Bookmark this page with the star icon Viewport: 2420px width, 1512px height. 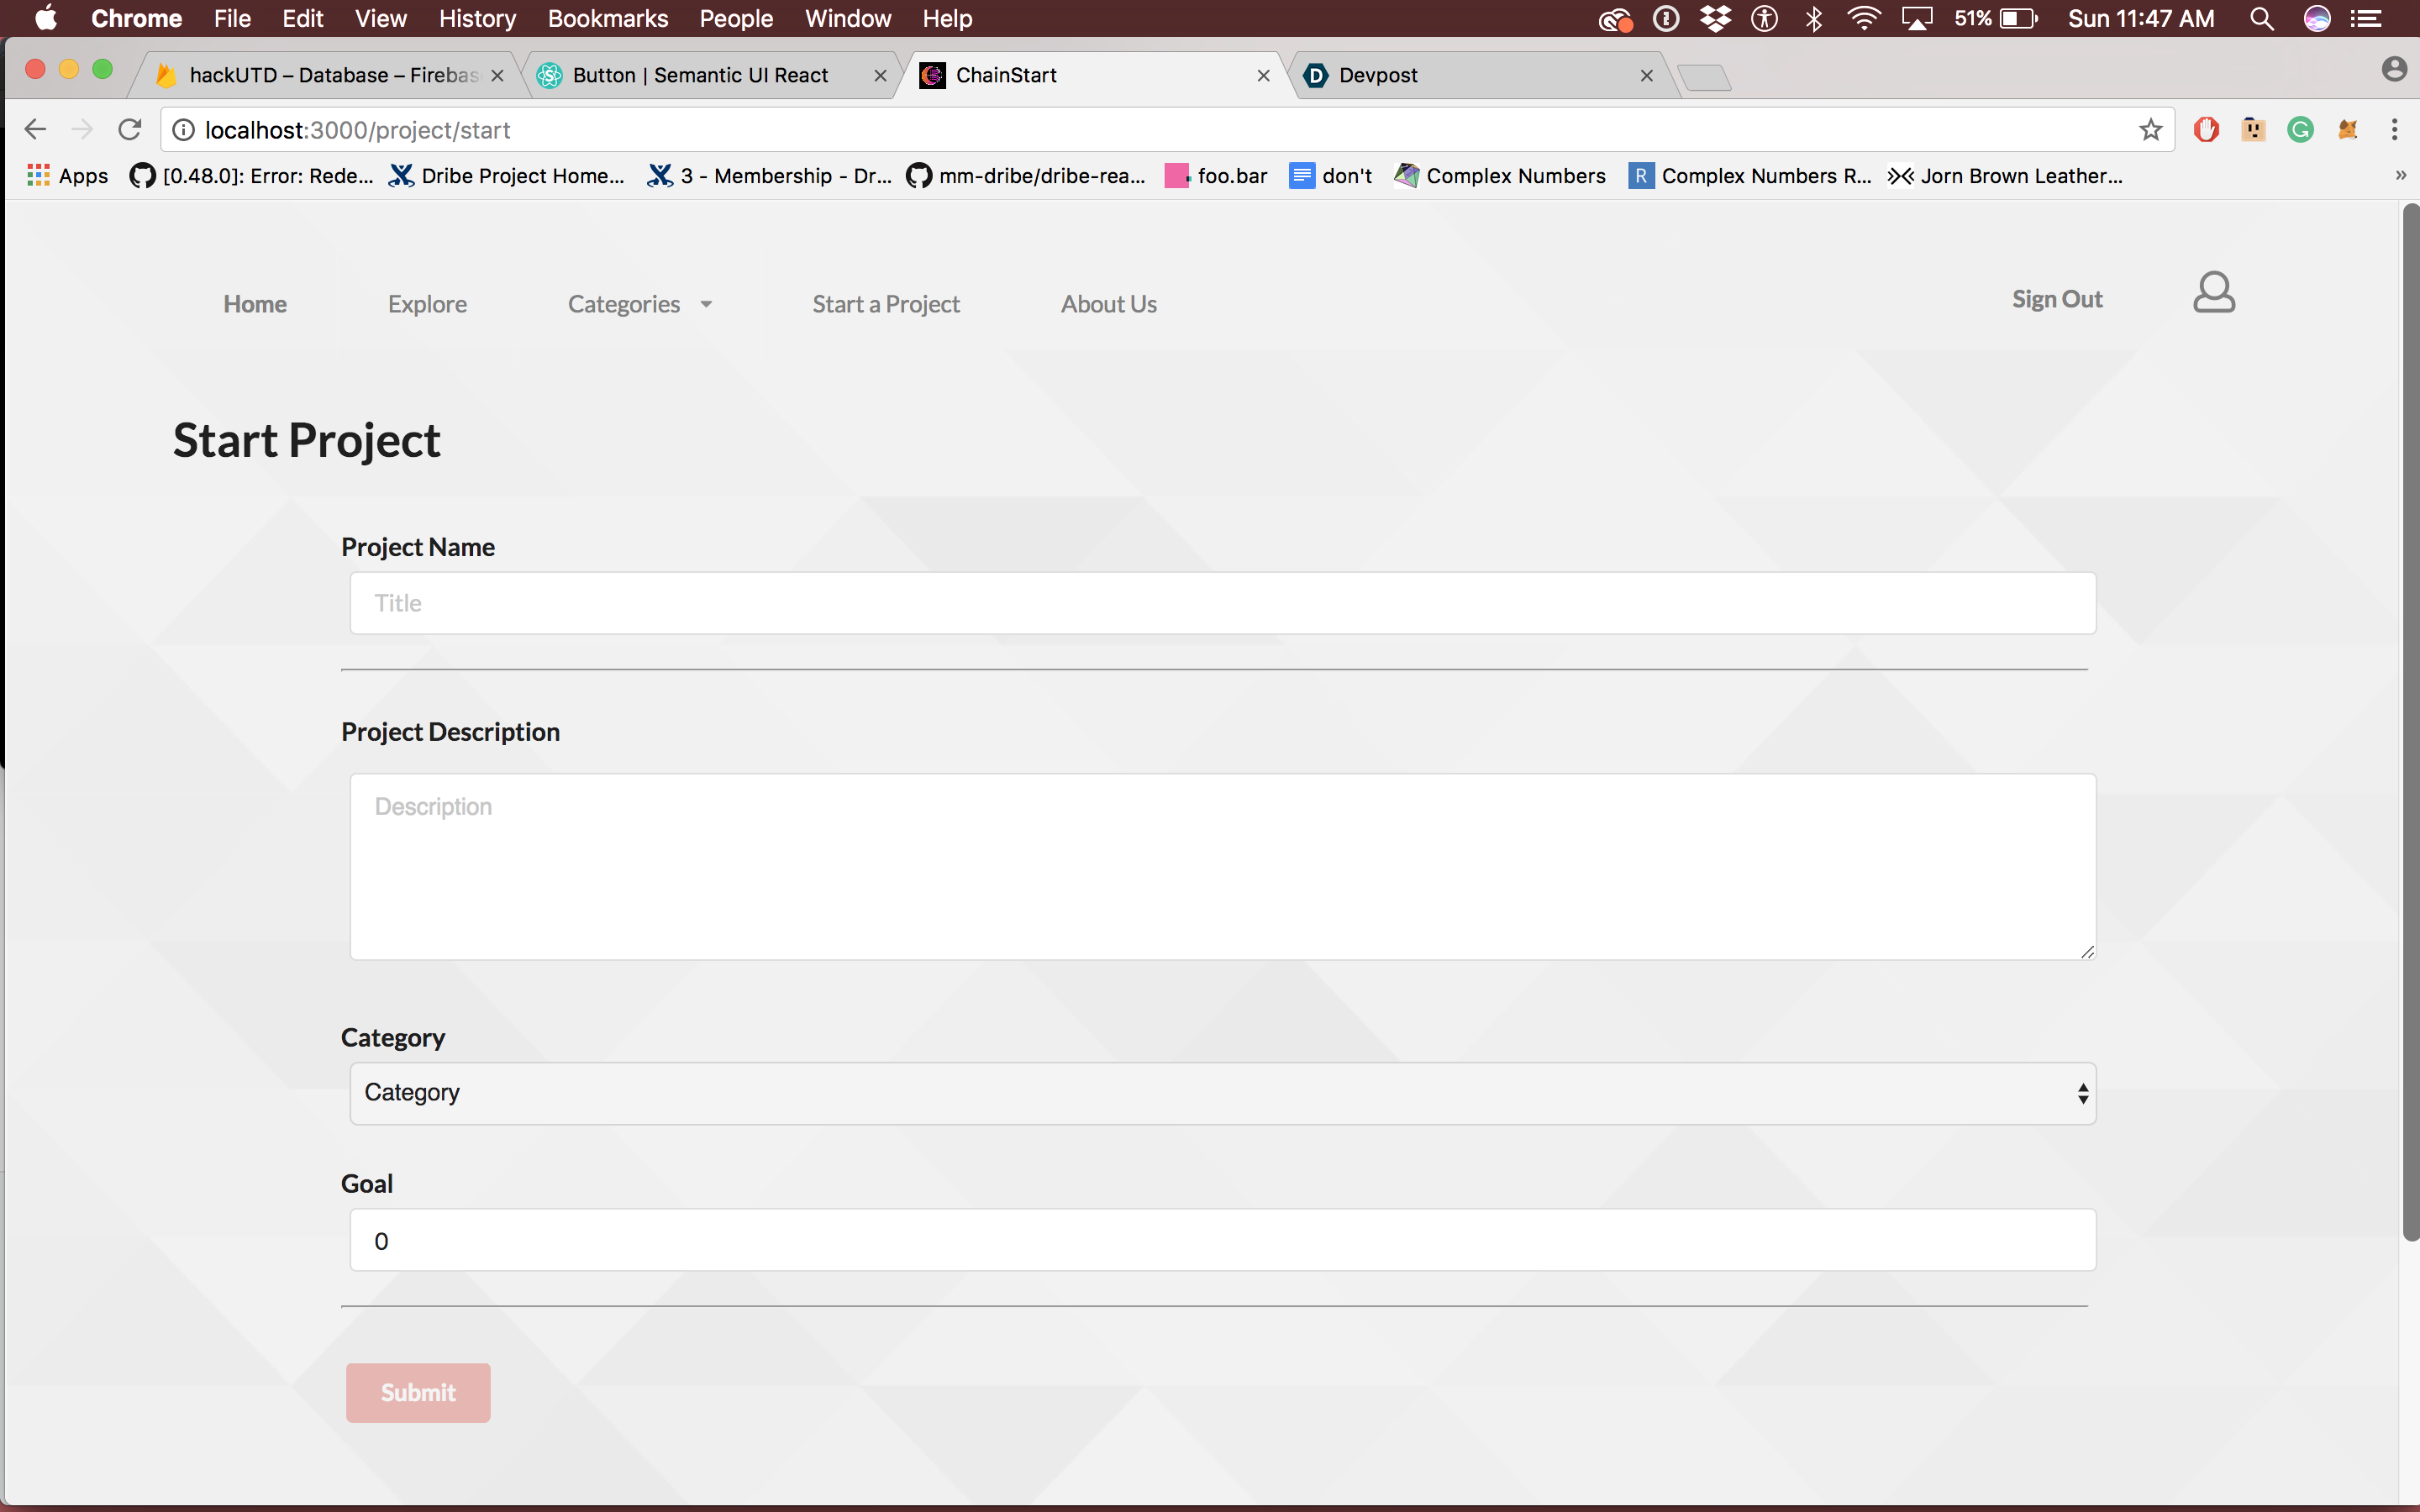[x=2150, y=130]
